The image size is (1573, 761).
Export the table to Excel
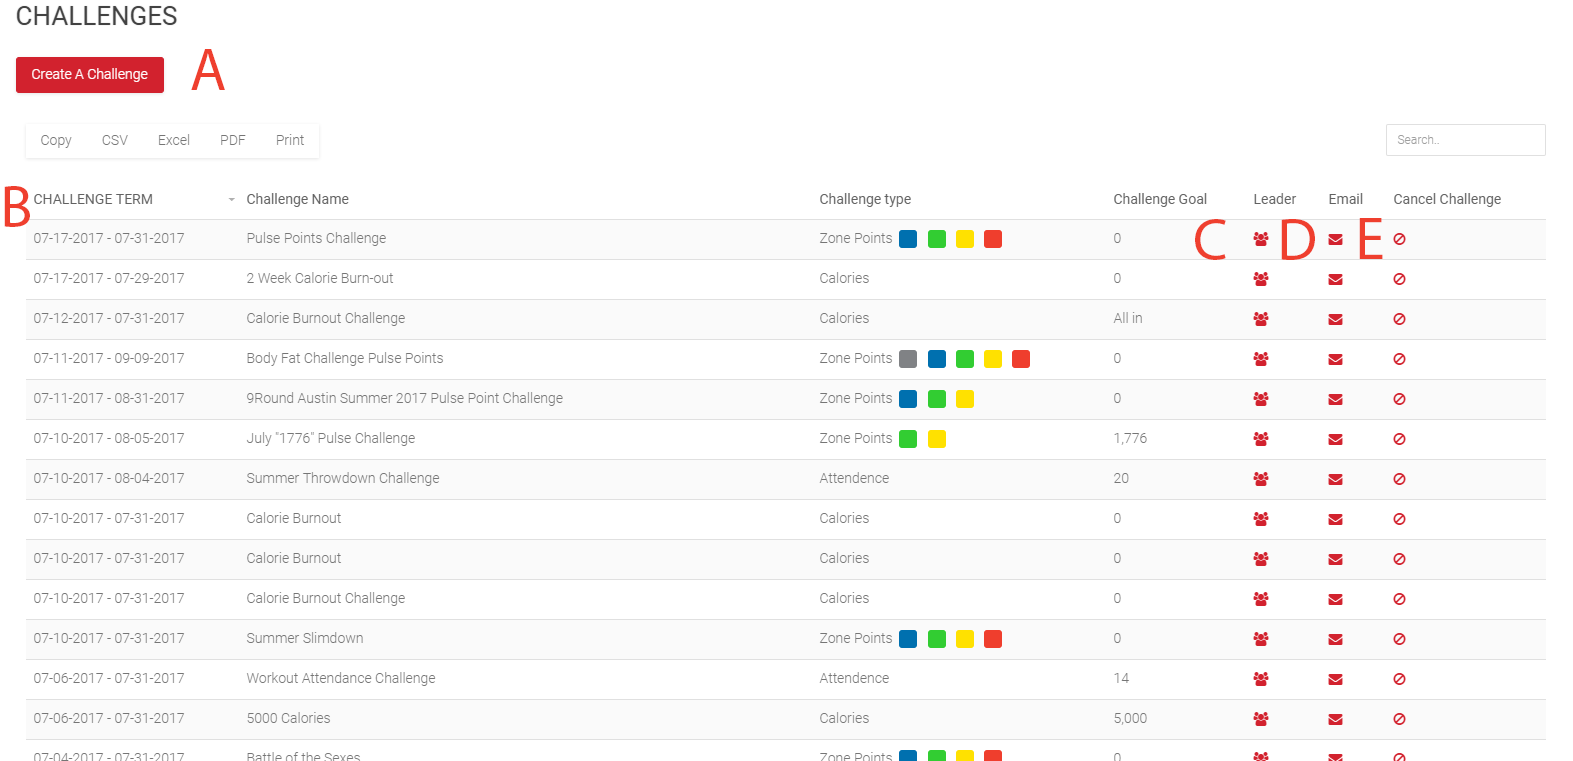tap(173, 140)
